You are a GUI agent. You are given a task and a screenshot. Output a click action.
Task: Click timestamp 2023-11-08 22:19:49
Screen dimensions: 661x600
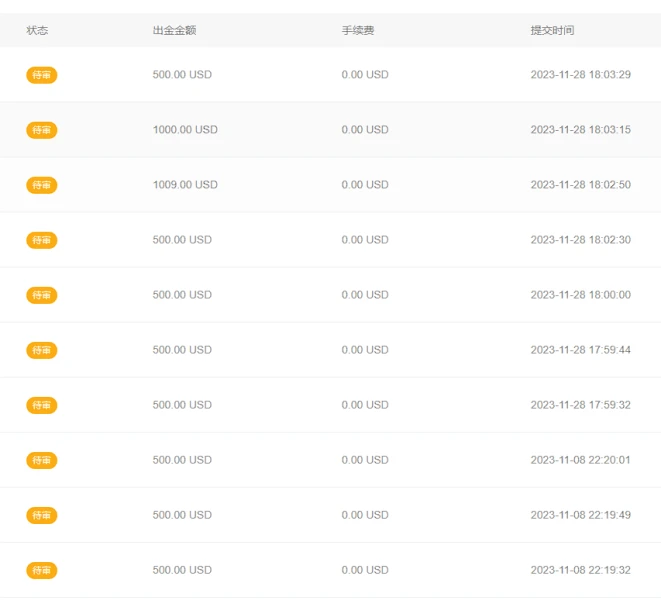click(x=580, y=515)
